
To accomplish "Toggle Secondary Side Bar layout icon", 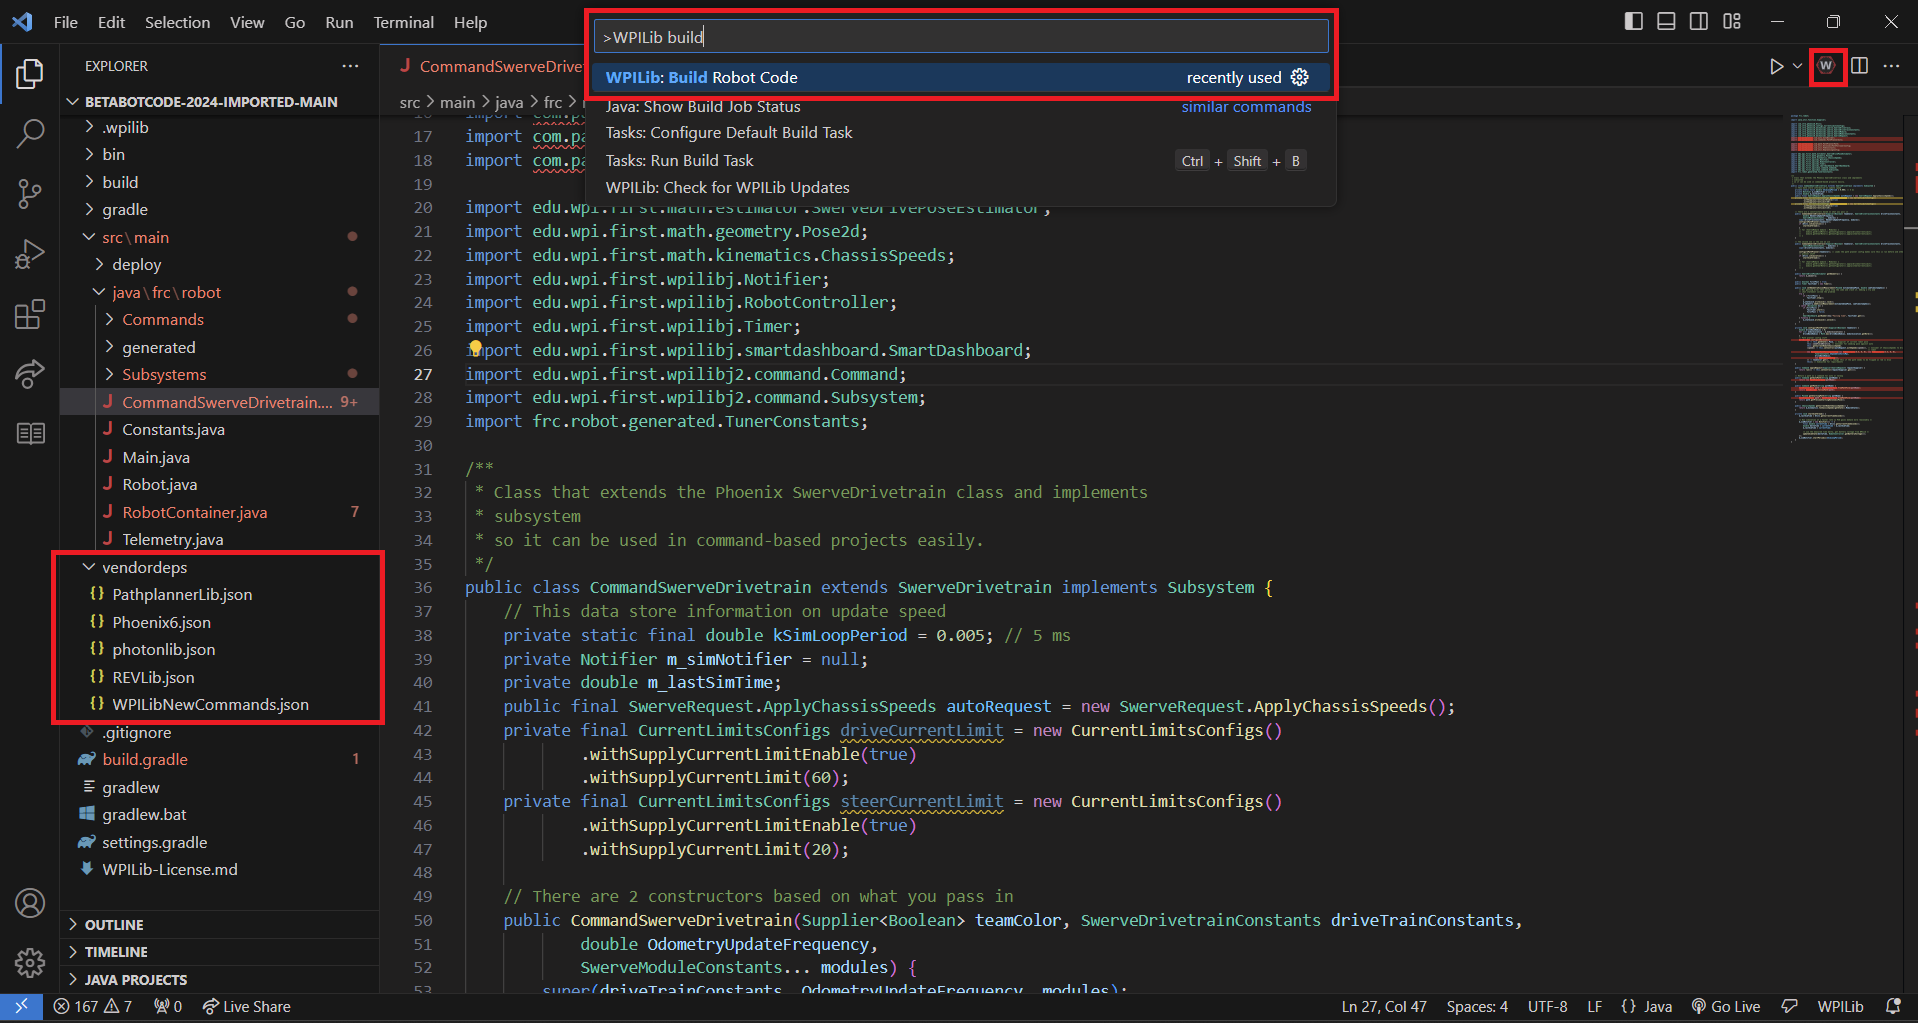I will (x=1699, y=21).
